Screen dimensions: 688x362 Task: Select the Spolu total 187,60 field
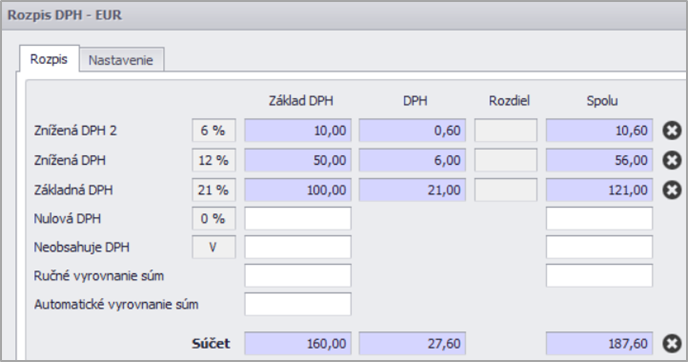pos(599,344)
